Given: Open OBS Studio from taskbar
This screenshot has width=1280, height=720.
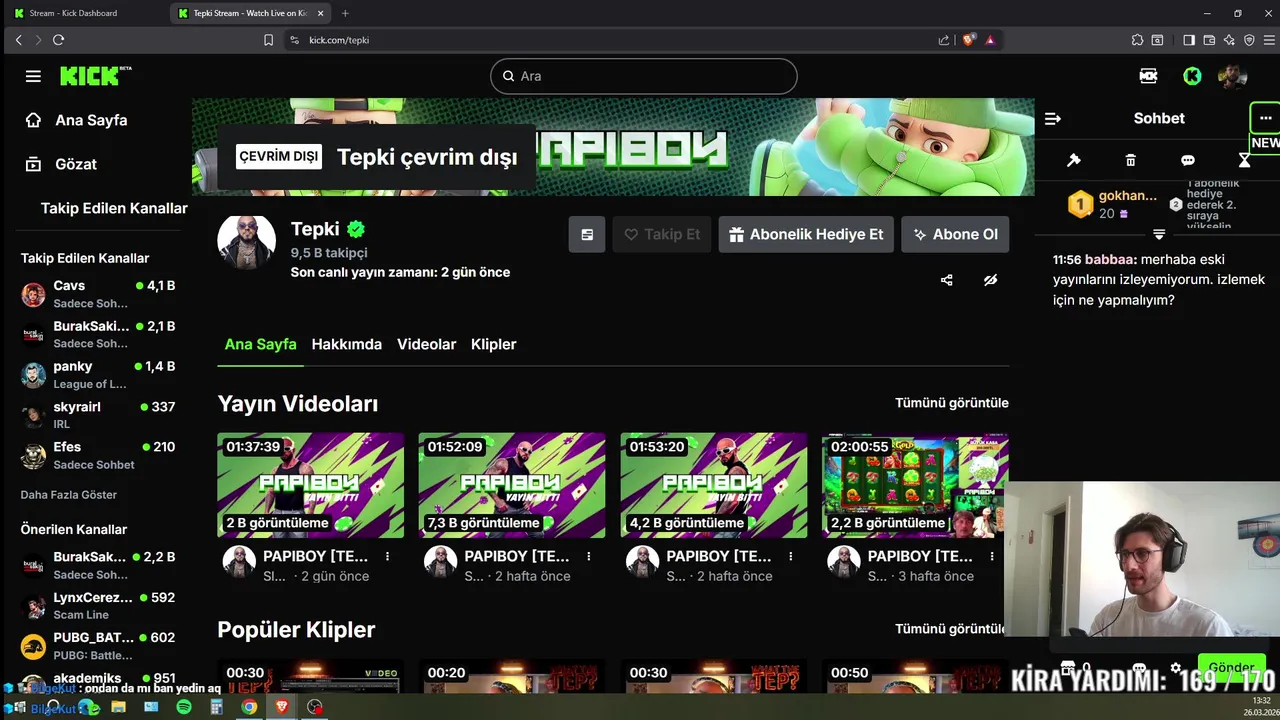Looking at the screenshot, I should 315,707.
